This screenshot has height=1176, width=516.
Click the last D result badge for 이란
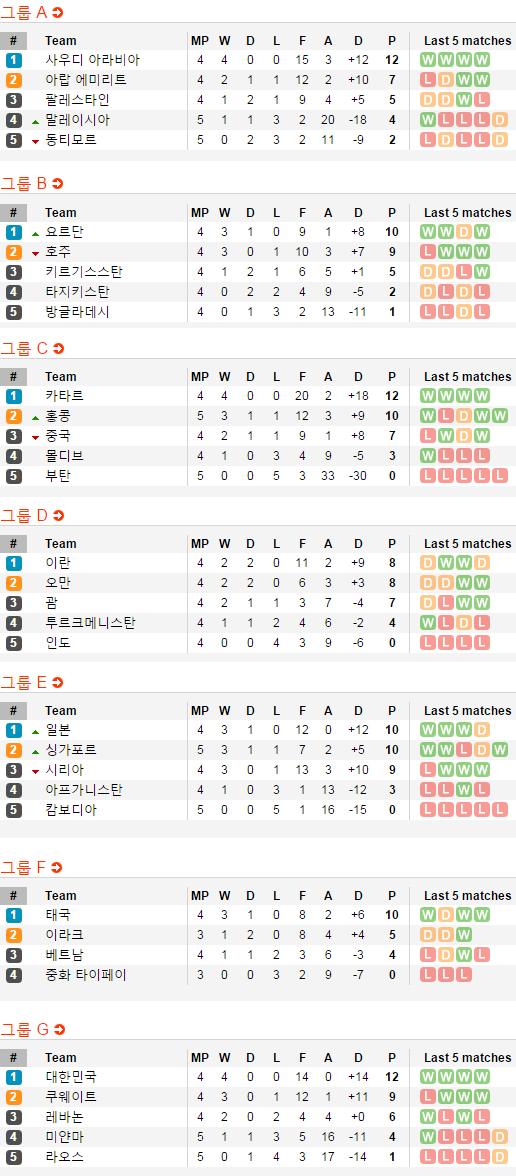pos(482,563)
